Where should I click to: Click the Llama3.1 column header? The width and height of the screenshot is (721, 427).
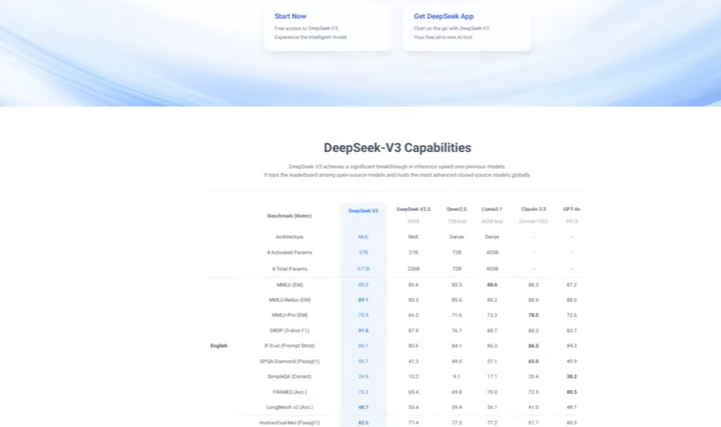(492, 209)
